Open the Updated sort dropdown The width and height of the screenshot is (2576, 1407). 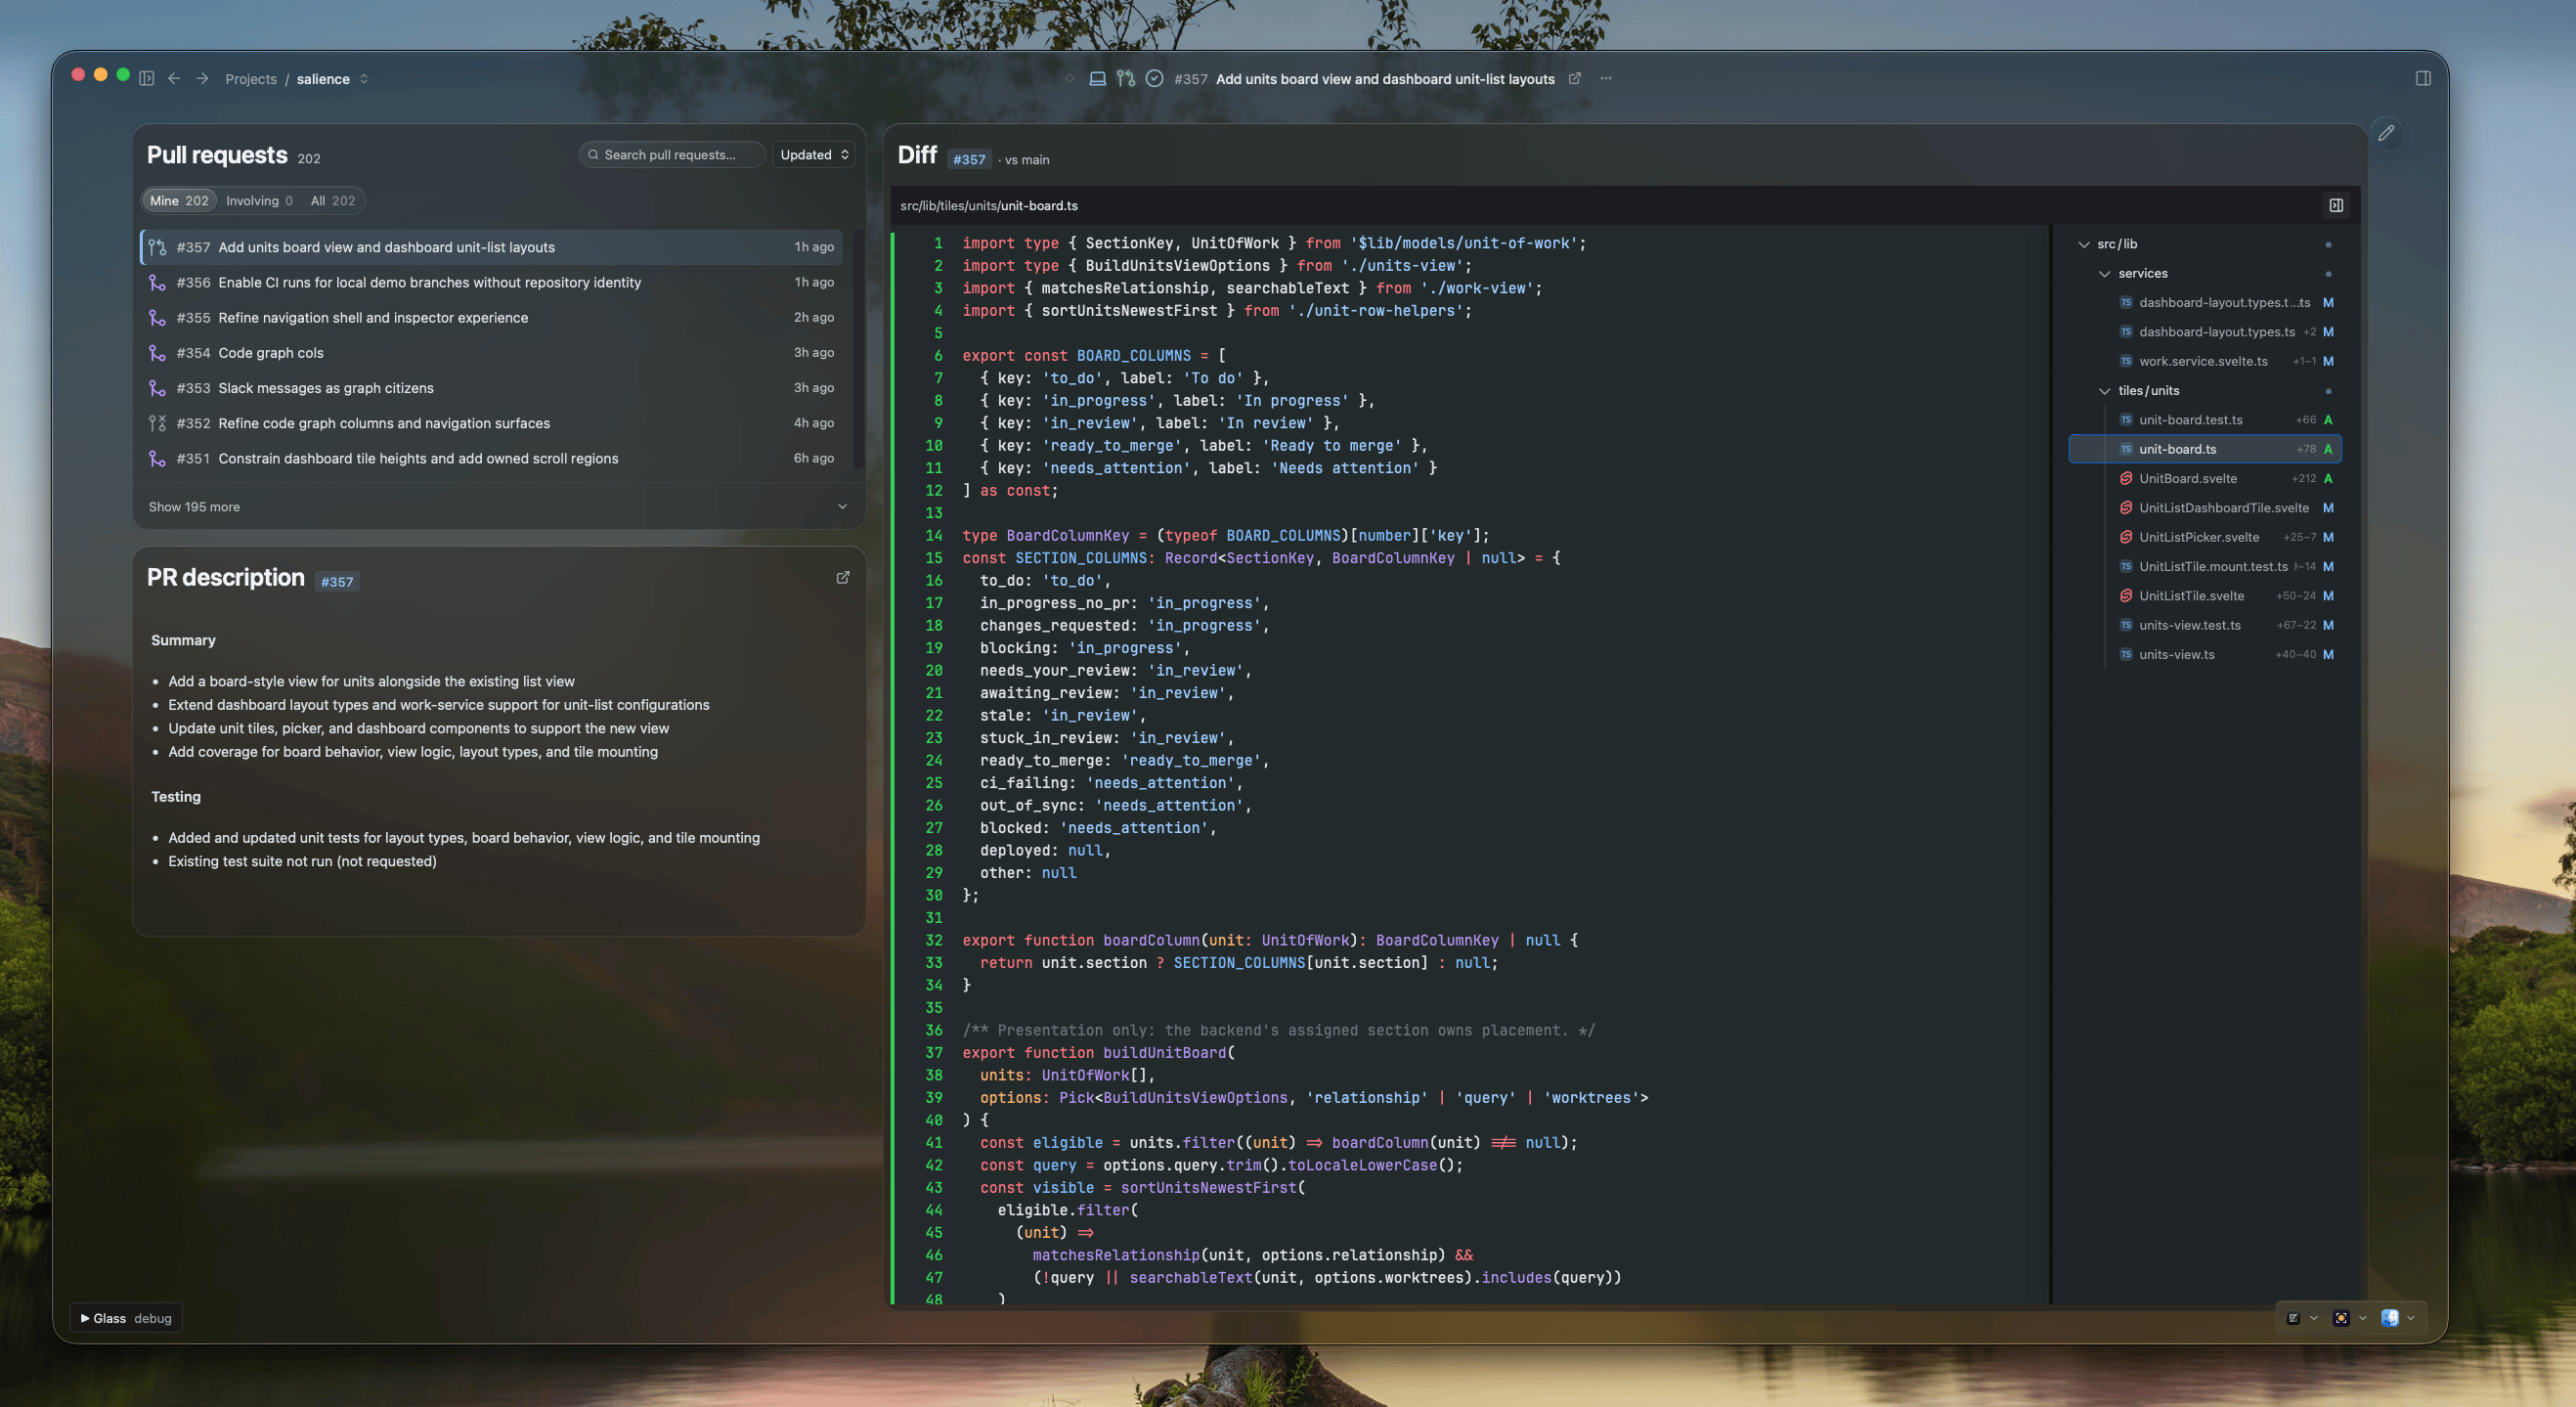[814, 154]
